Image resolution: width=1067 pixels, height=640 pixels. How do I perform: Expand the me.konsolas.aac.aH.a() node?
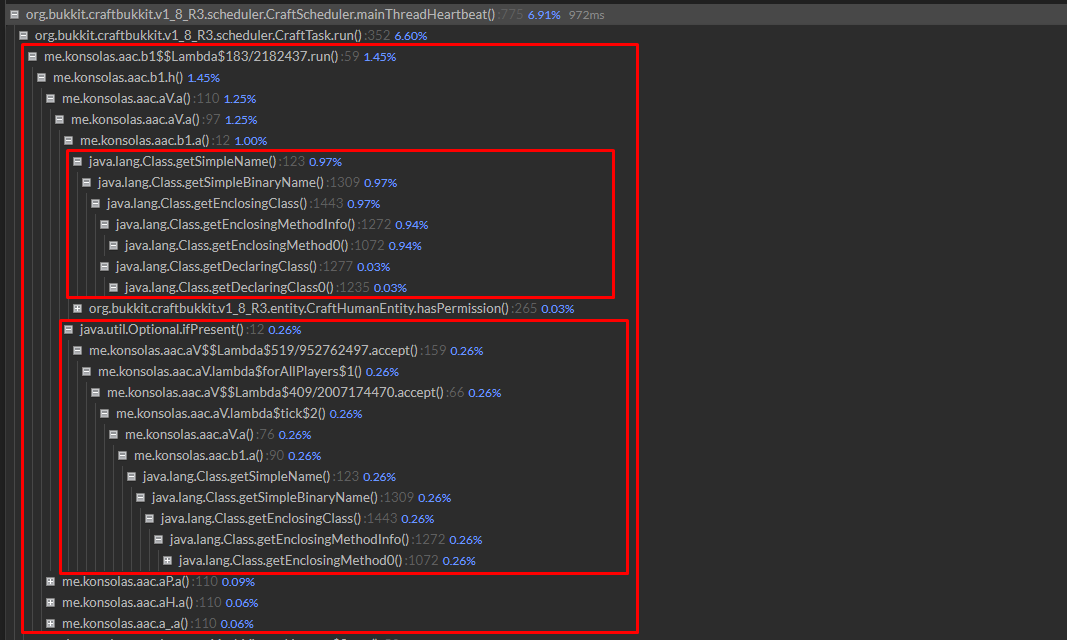pyautogui.click(x=50, y=603)
